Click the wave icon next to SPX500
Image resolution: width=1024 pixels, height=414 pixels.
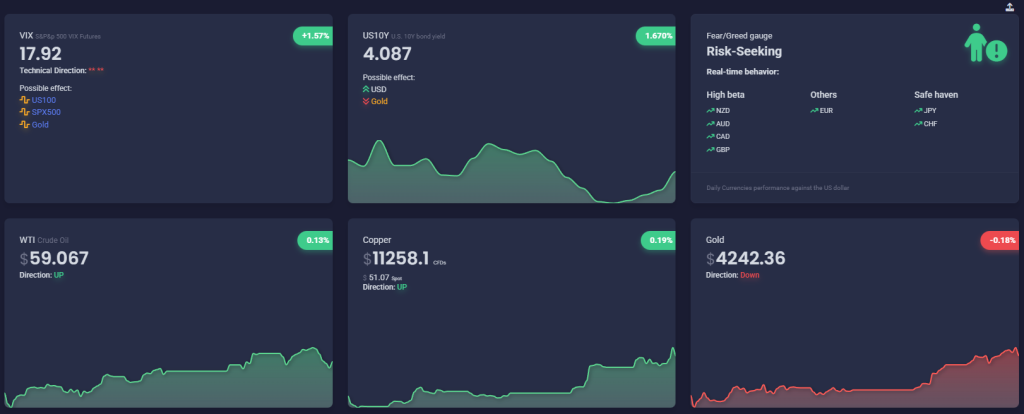pos(25,112)
